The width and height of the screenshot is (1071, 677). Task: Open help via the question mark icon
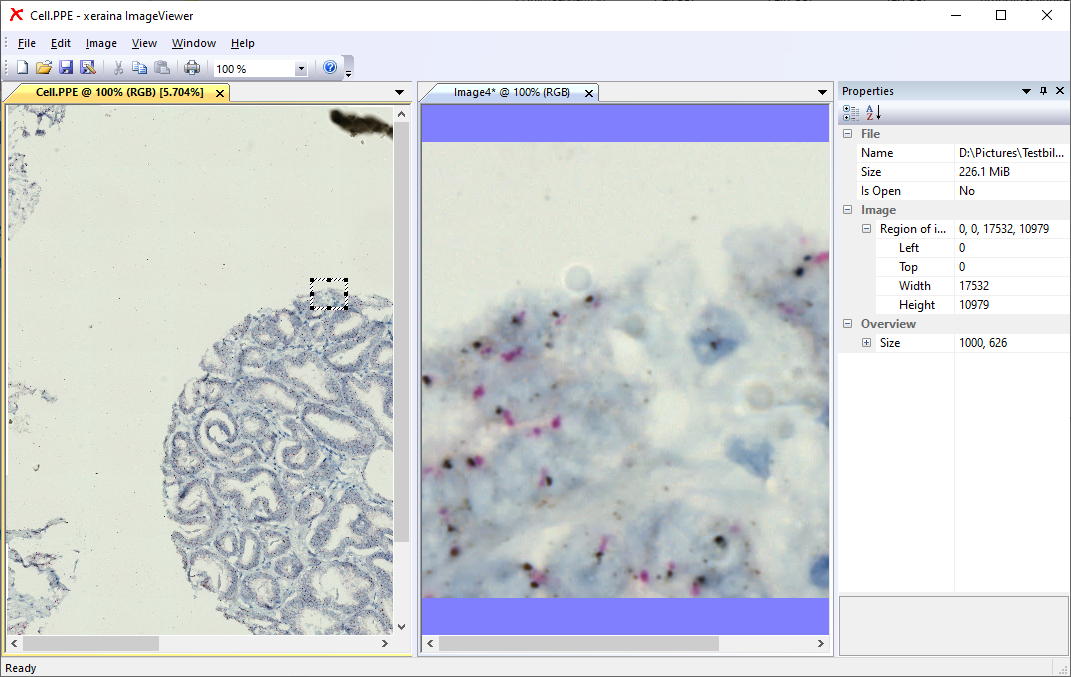coord(330,68)
